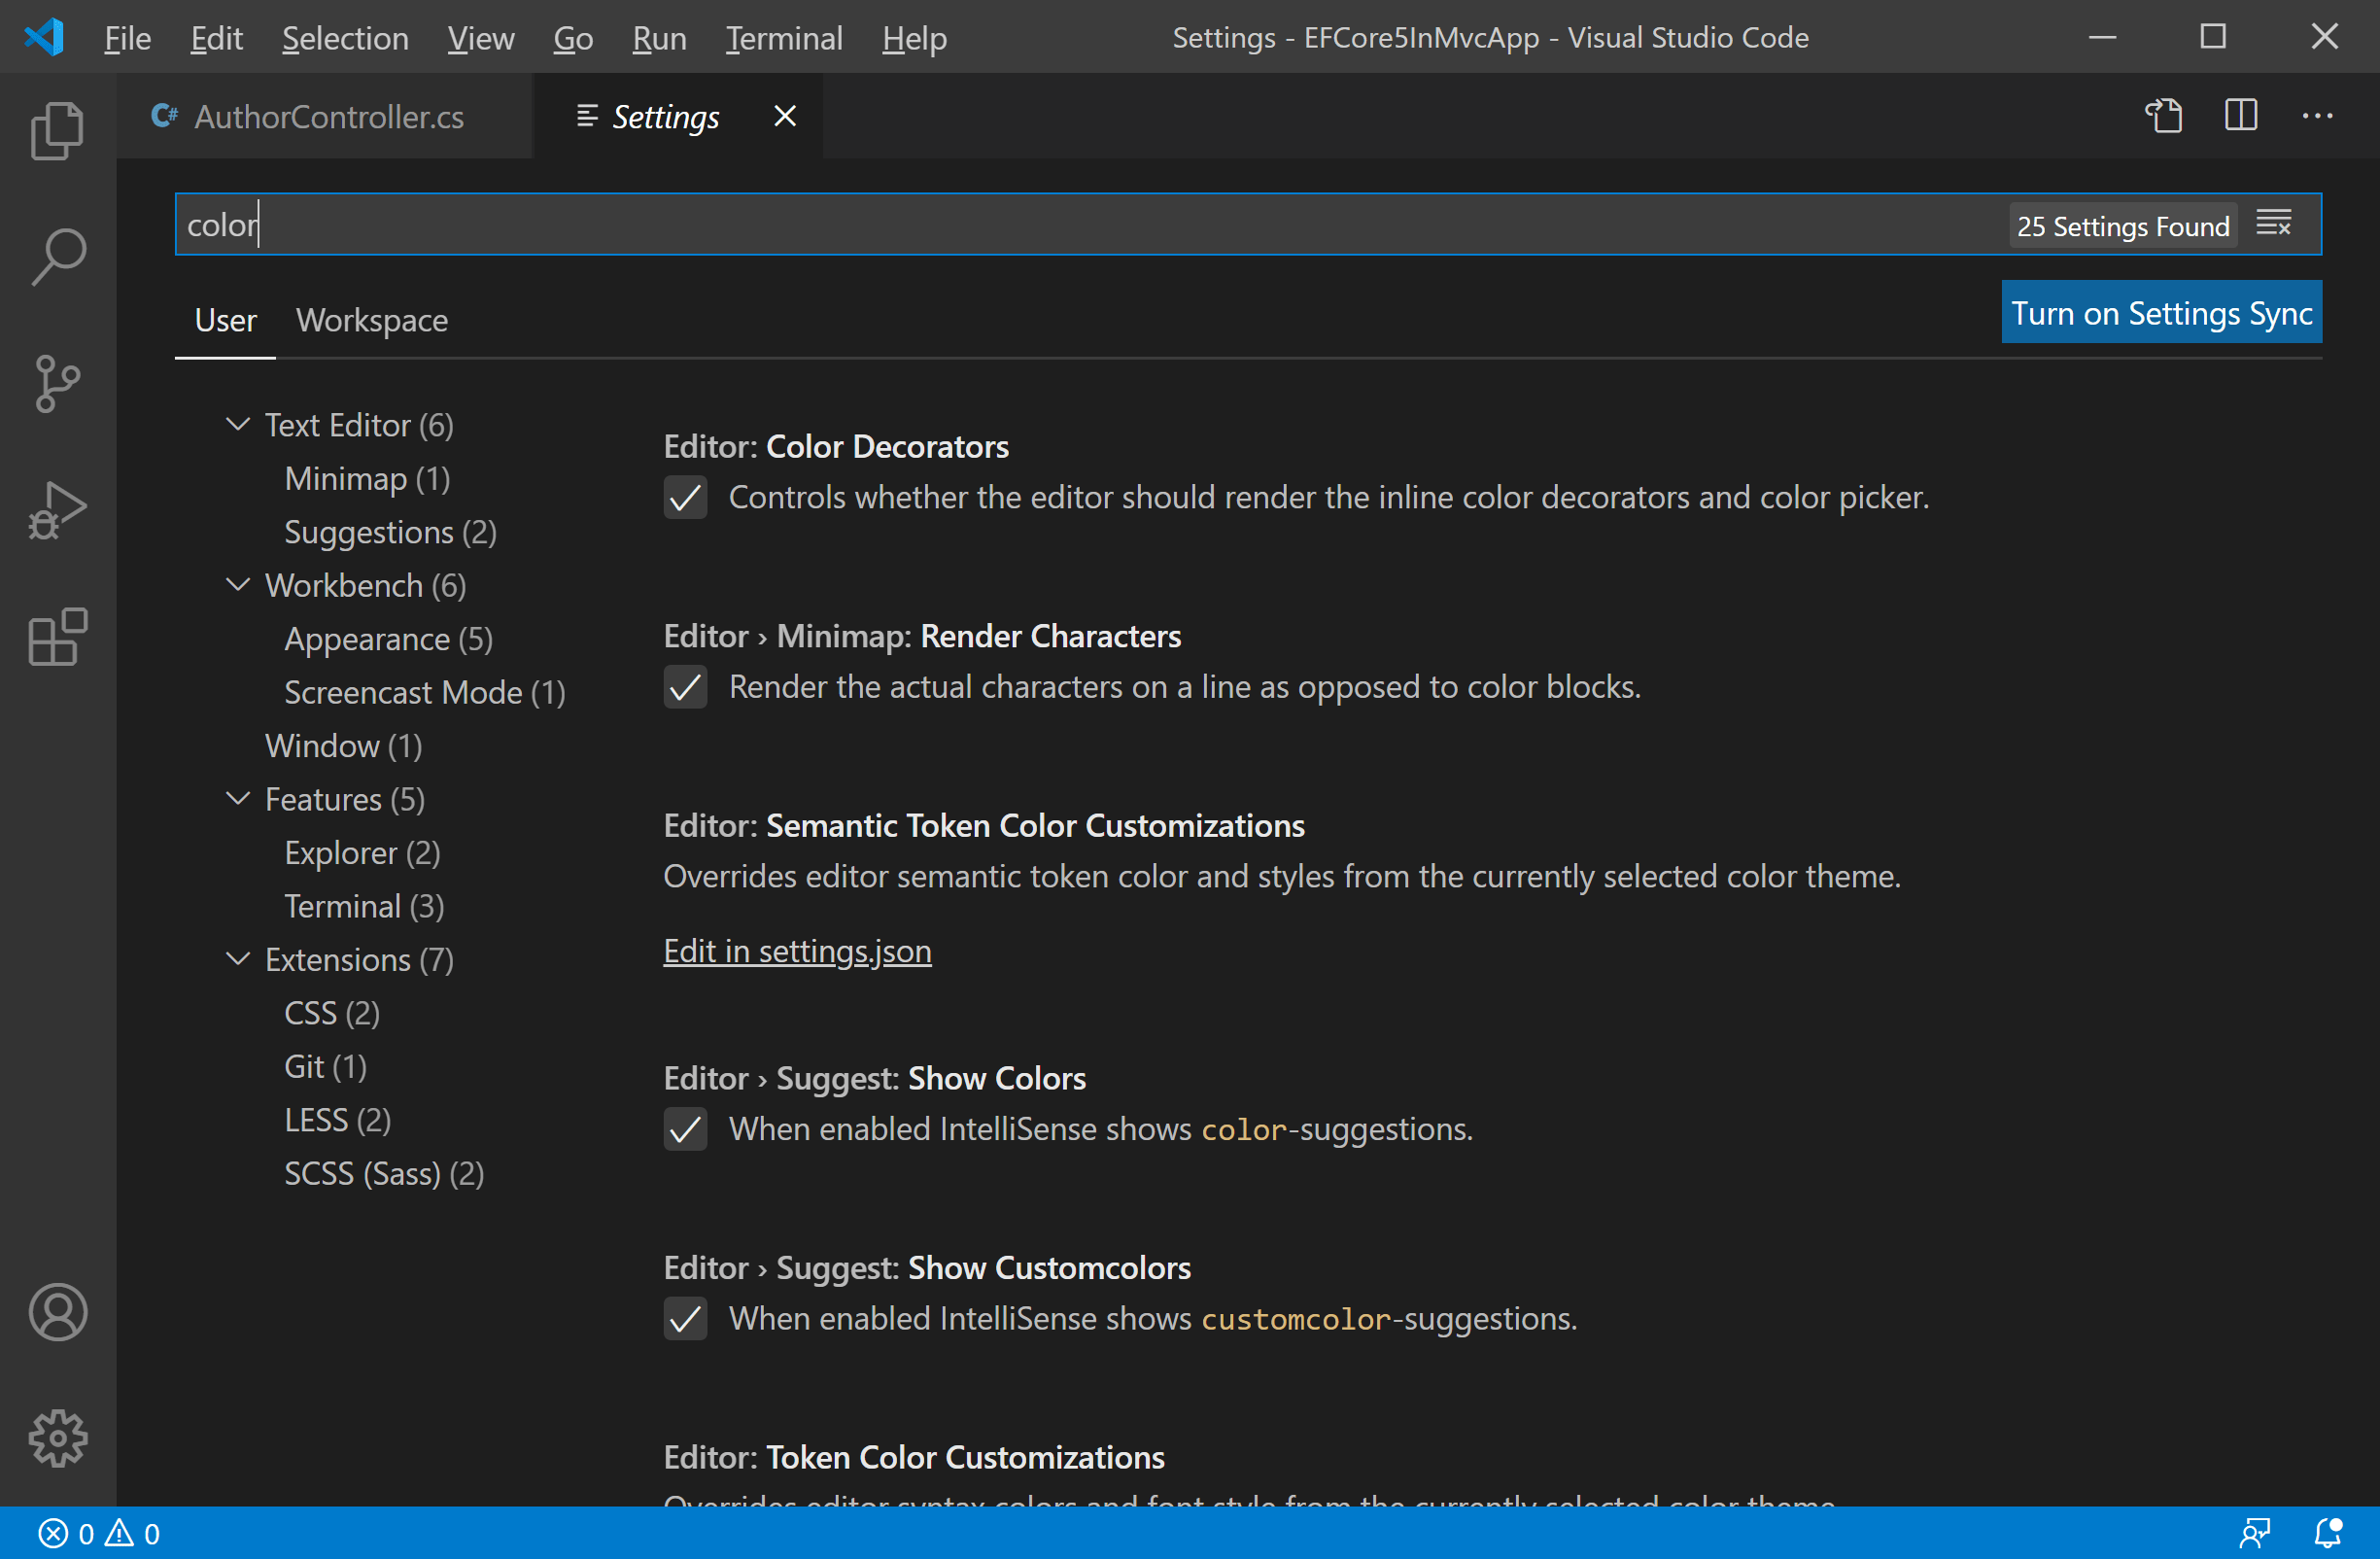Open the Source Control panel icon

click(x=57, y=384)
